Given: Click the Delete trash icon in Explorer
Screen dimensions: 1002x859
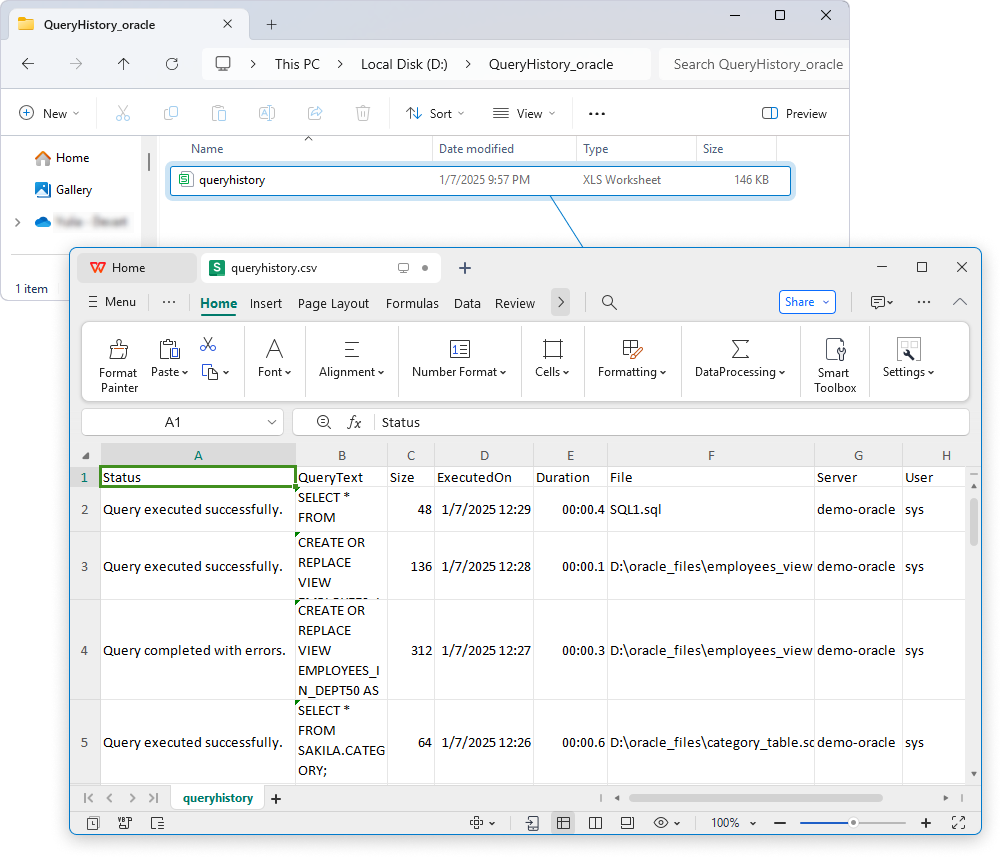Looking at the screenshot, I should [x=362, y=113].
